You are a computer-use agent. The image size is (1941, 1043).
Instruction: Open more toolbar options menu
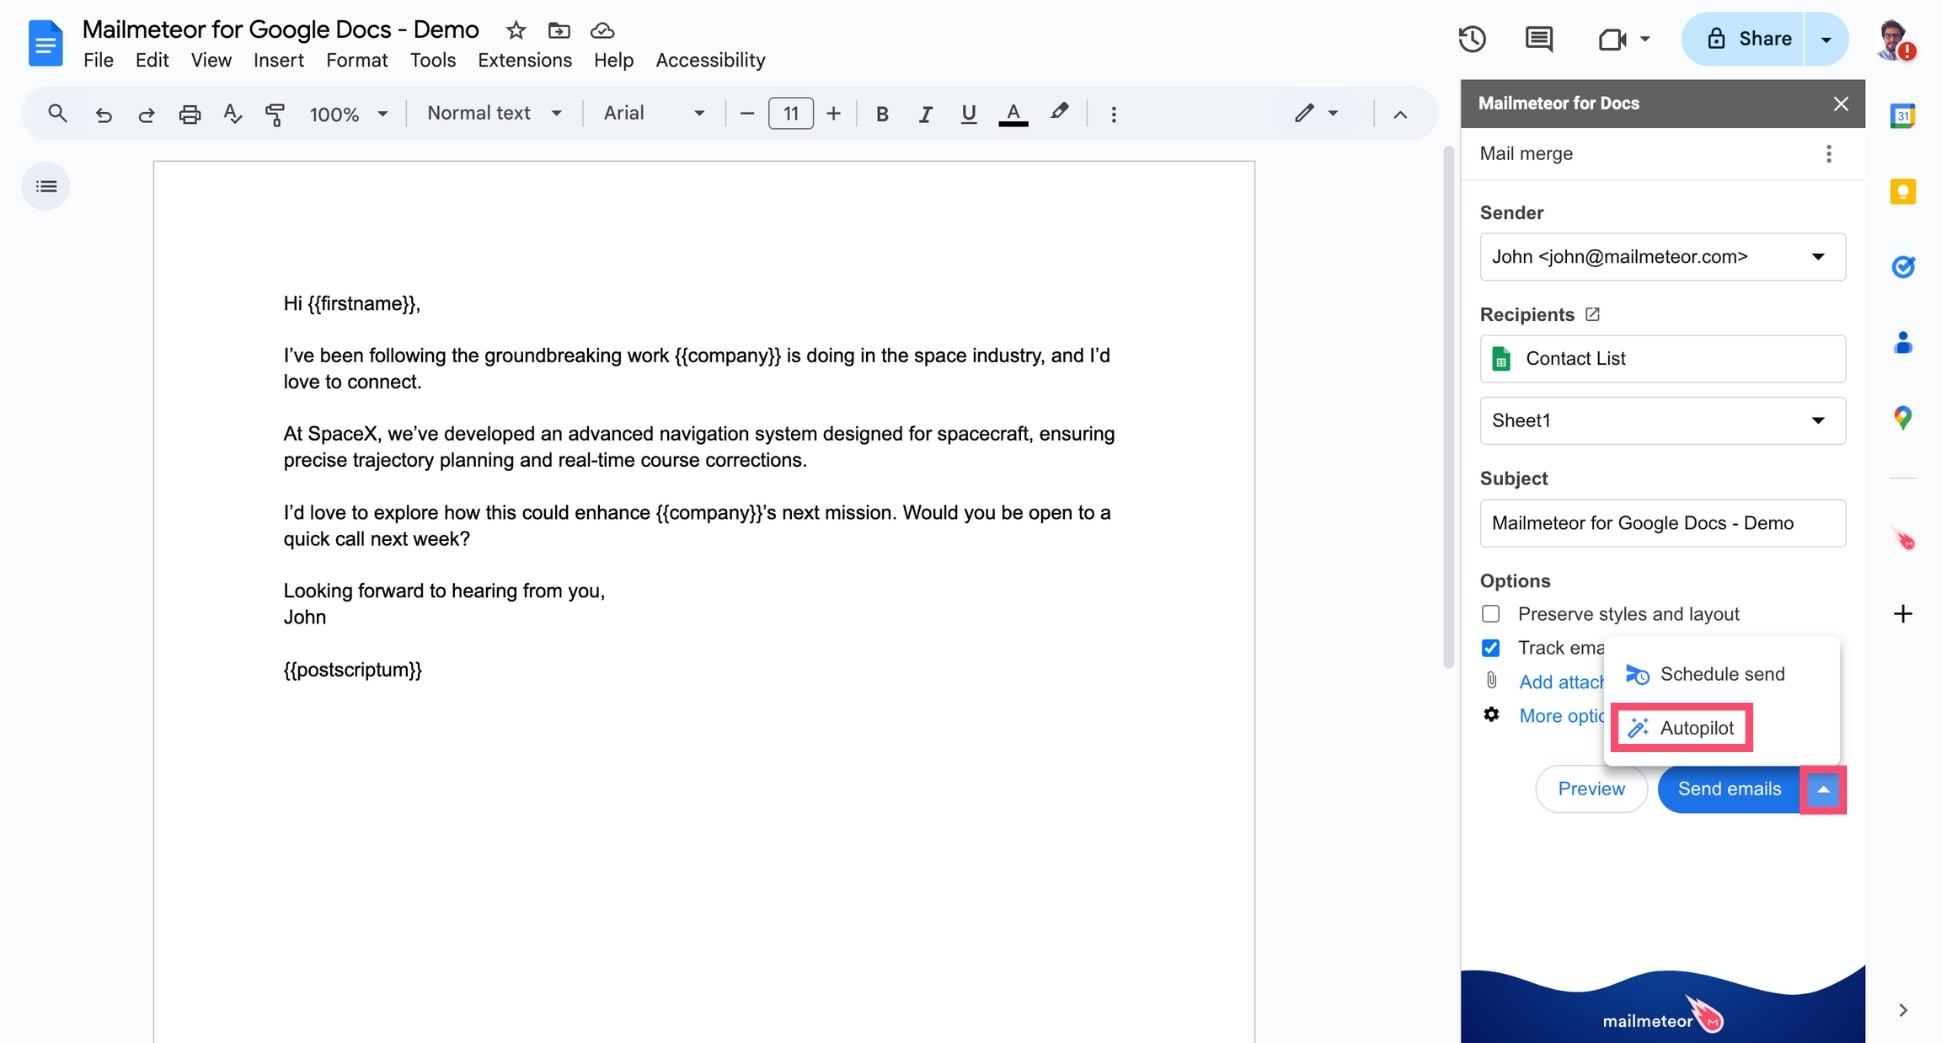pos(1113,114)
